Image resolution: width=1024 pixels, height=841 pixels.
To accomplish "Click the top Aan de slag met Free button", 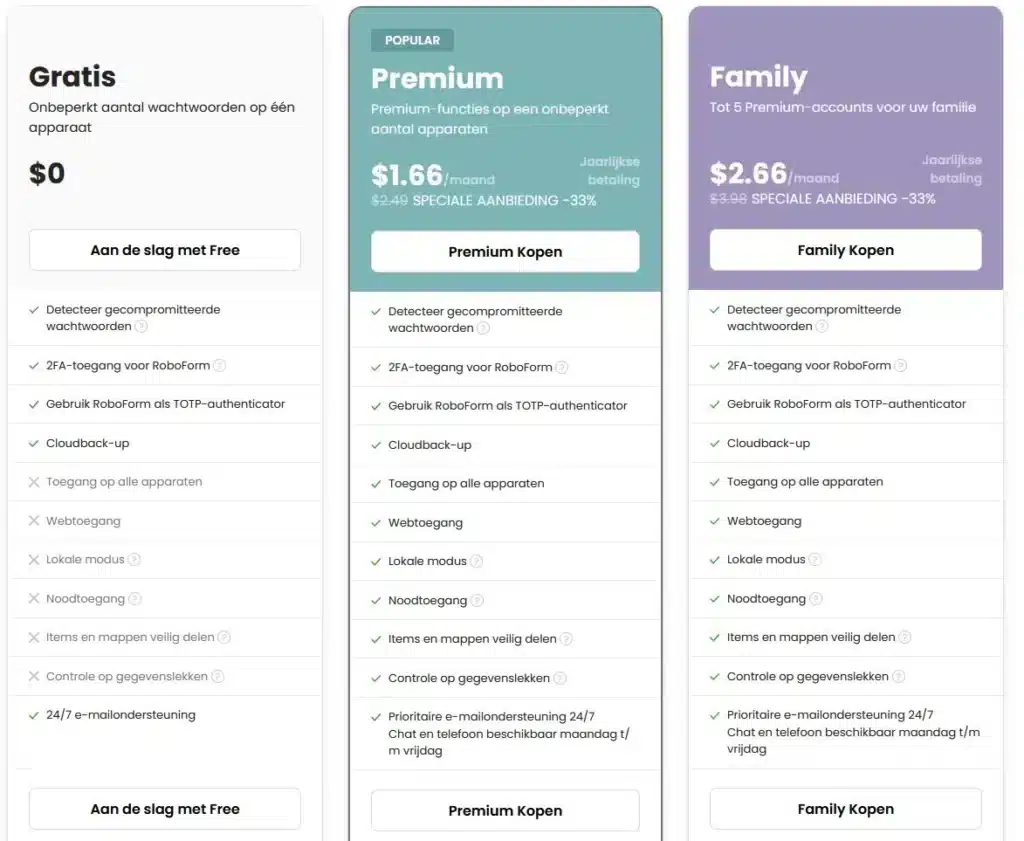I will 165,250.
